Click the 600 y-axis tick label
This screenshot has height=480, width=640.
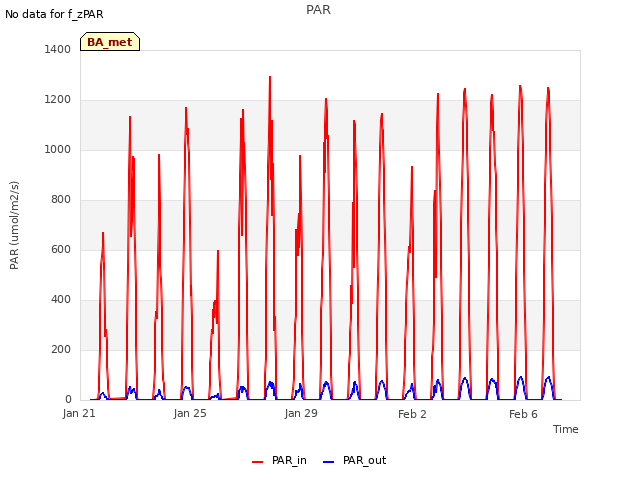(61, 249)
